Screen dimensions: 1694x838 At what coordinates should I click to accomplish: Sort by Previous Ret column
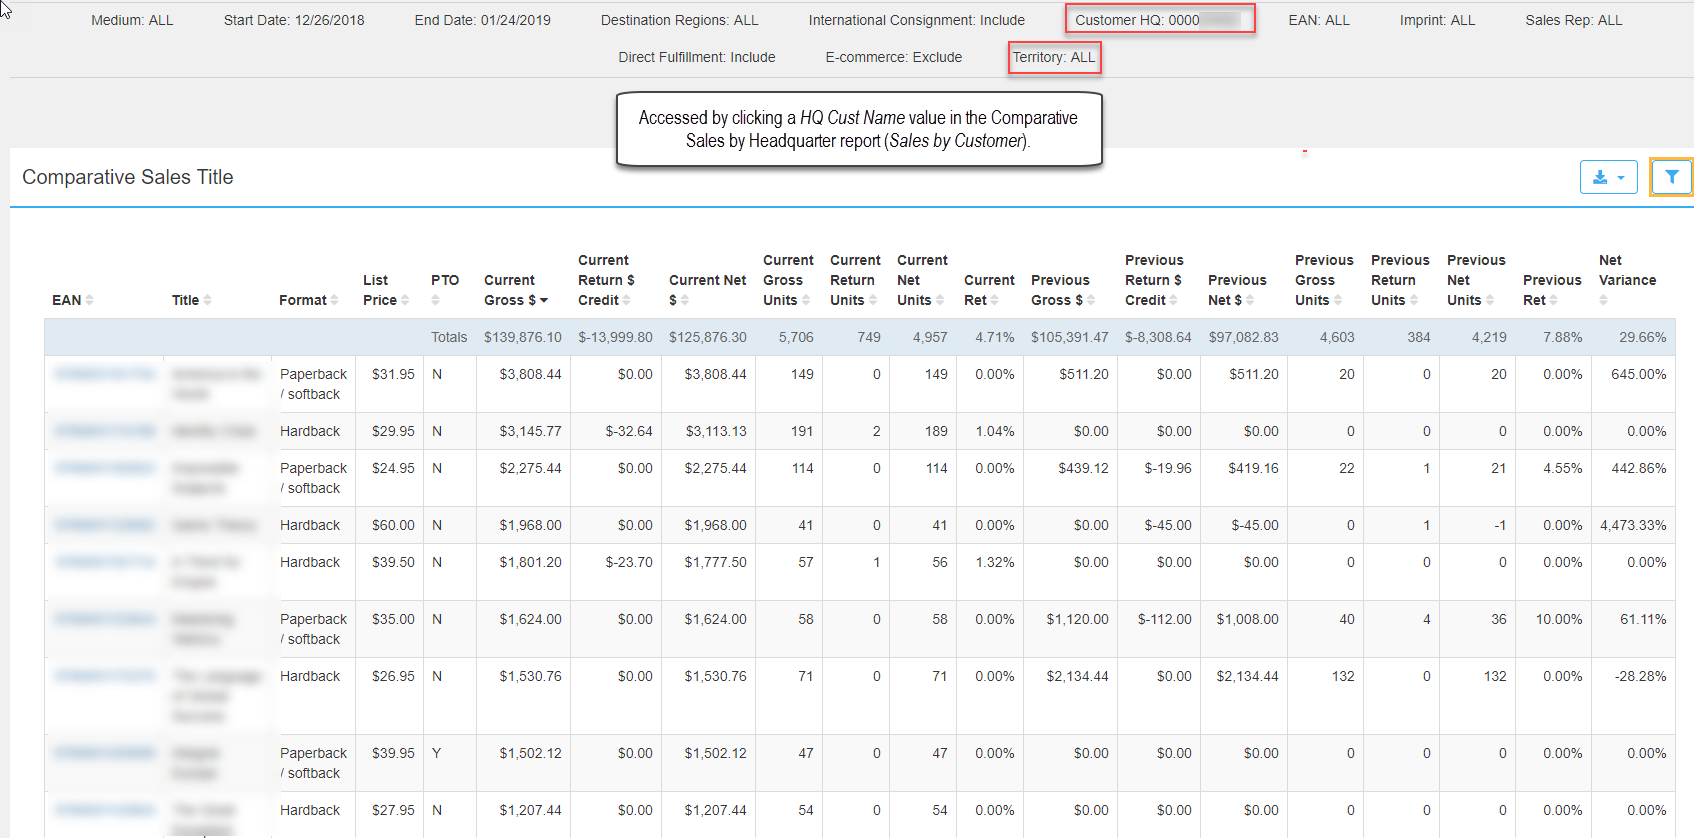(1552, 290)
